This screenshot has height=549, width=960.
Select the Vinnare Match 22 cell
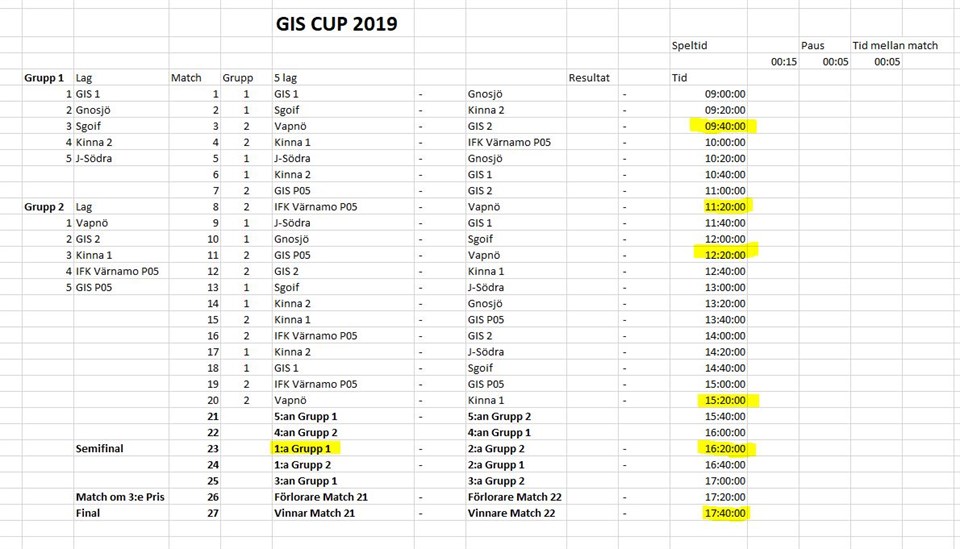click(x=511, y=513)
